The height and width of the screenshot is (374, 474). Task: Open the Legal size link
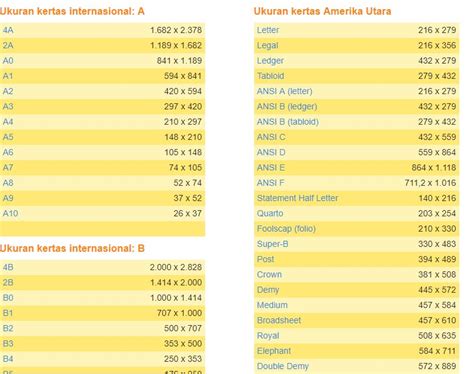(267, 46)
